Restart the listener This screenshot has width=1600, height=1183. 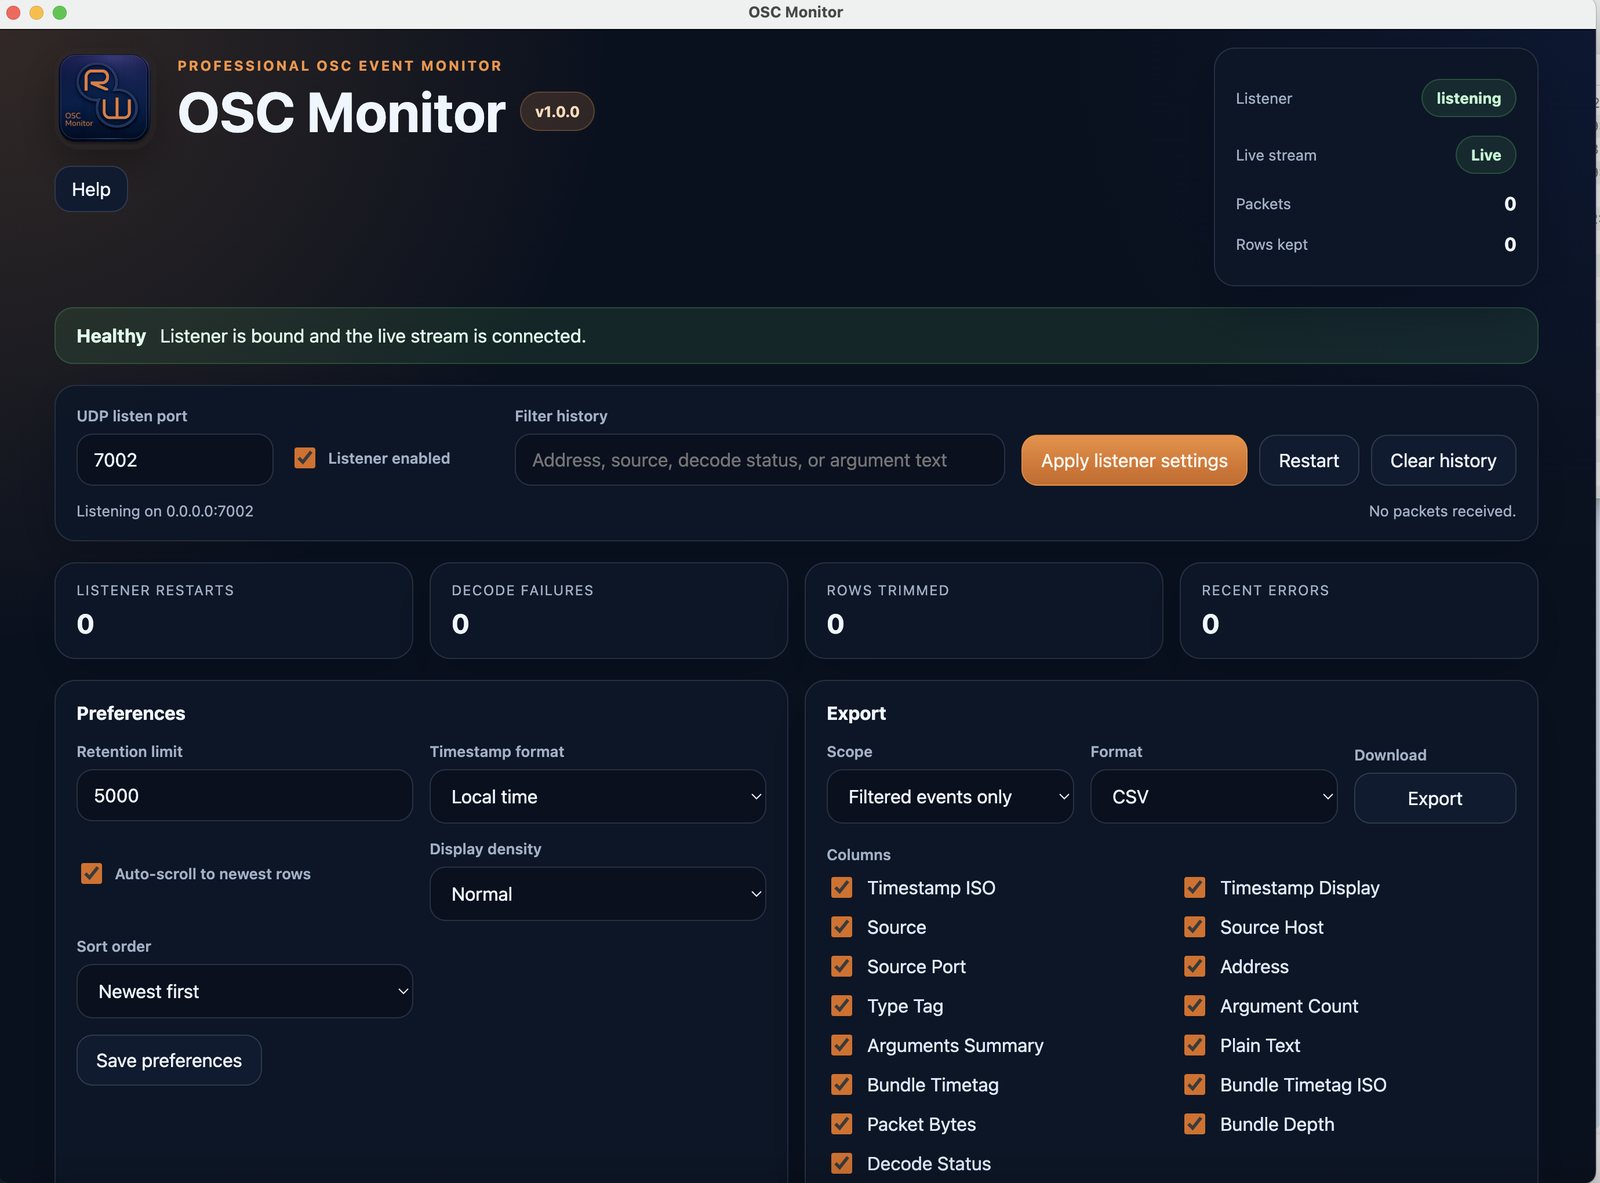1308,460
